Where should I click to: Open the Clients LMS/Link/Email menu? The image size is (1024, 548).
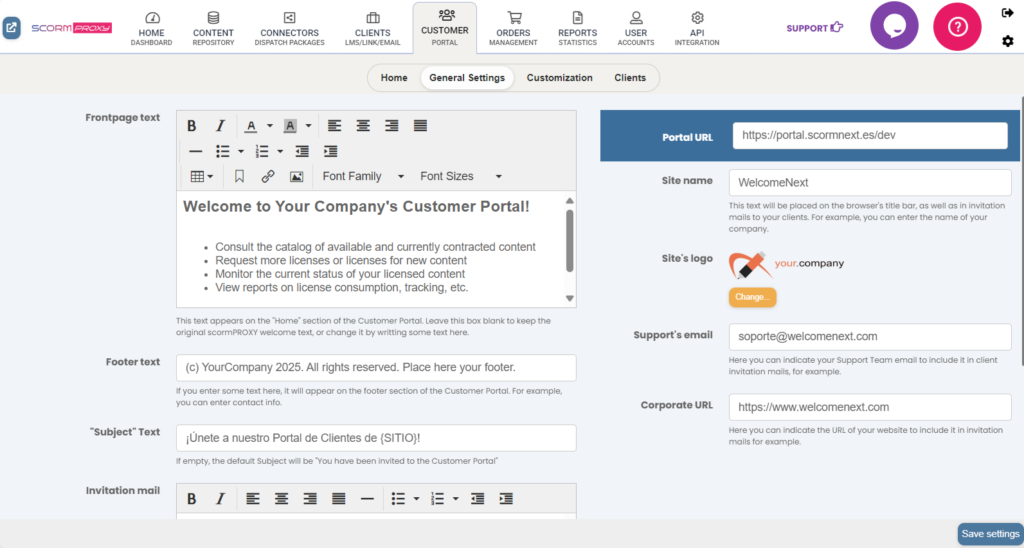[x=373, y=29]
